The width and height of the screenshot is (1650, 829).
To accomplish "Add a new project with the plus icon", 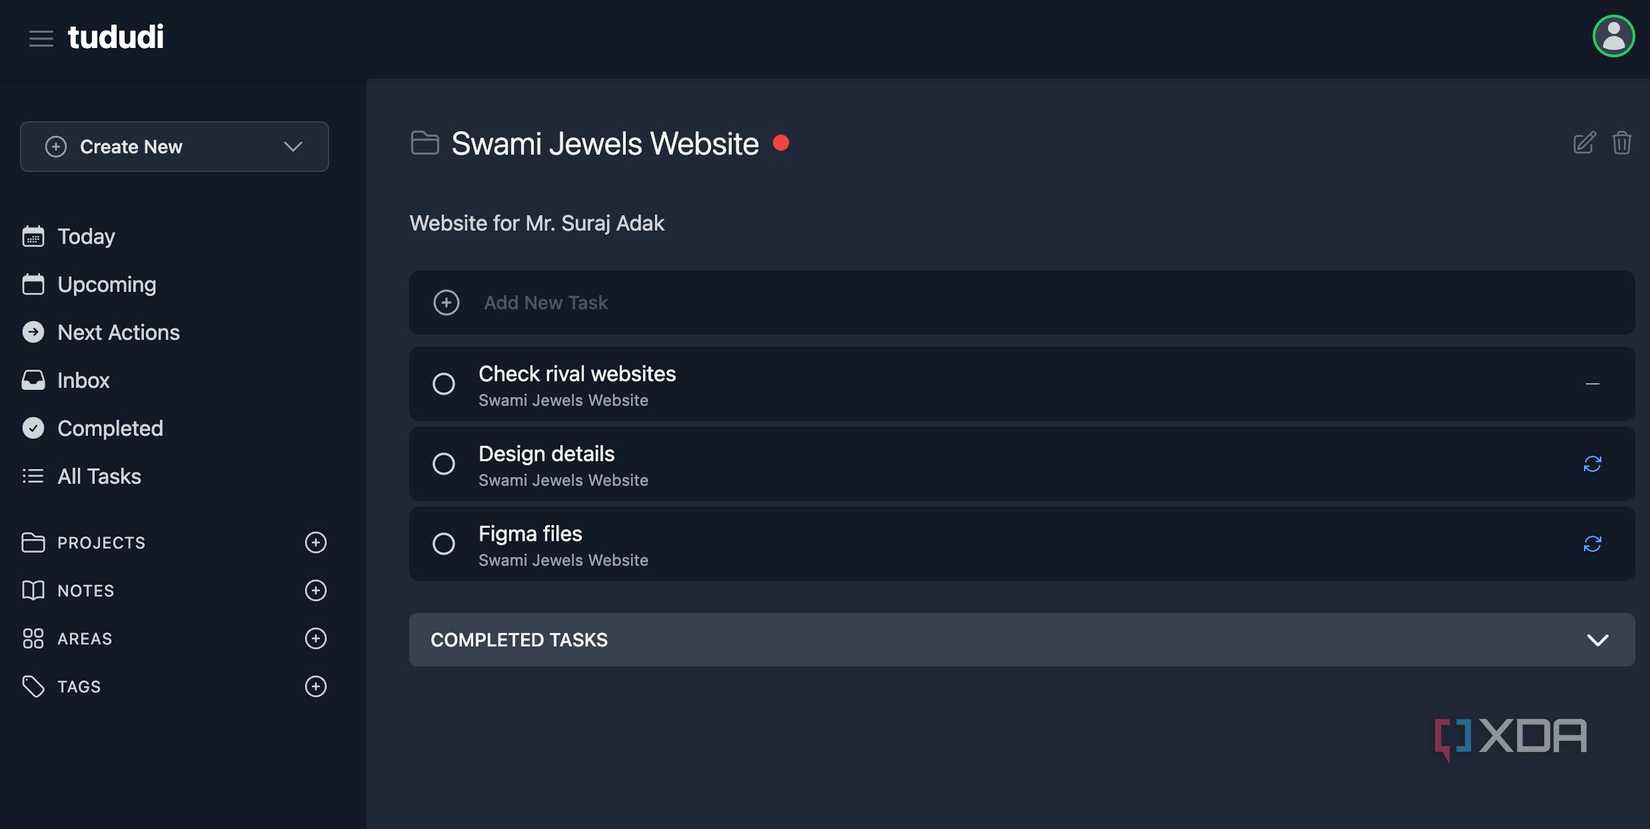I will (315, 542).
